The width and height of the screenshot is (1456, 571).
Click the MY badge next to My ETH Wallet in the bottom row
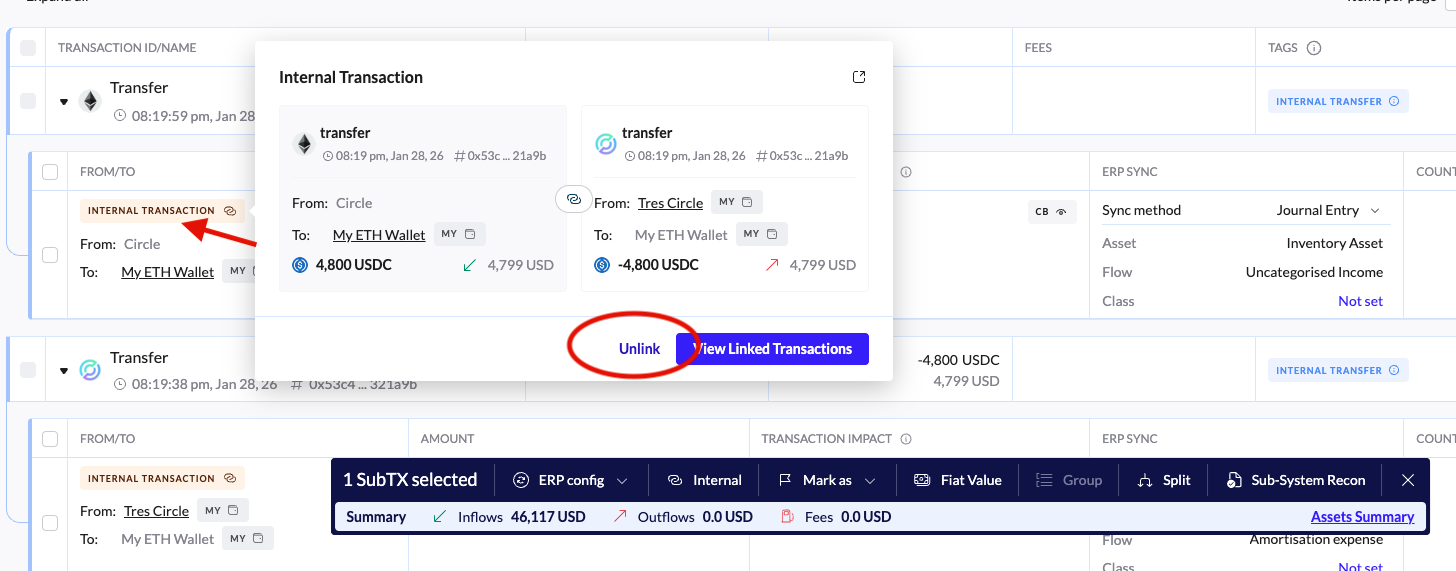pos(248,538)
